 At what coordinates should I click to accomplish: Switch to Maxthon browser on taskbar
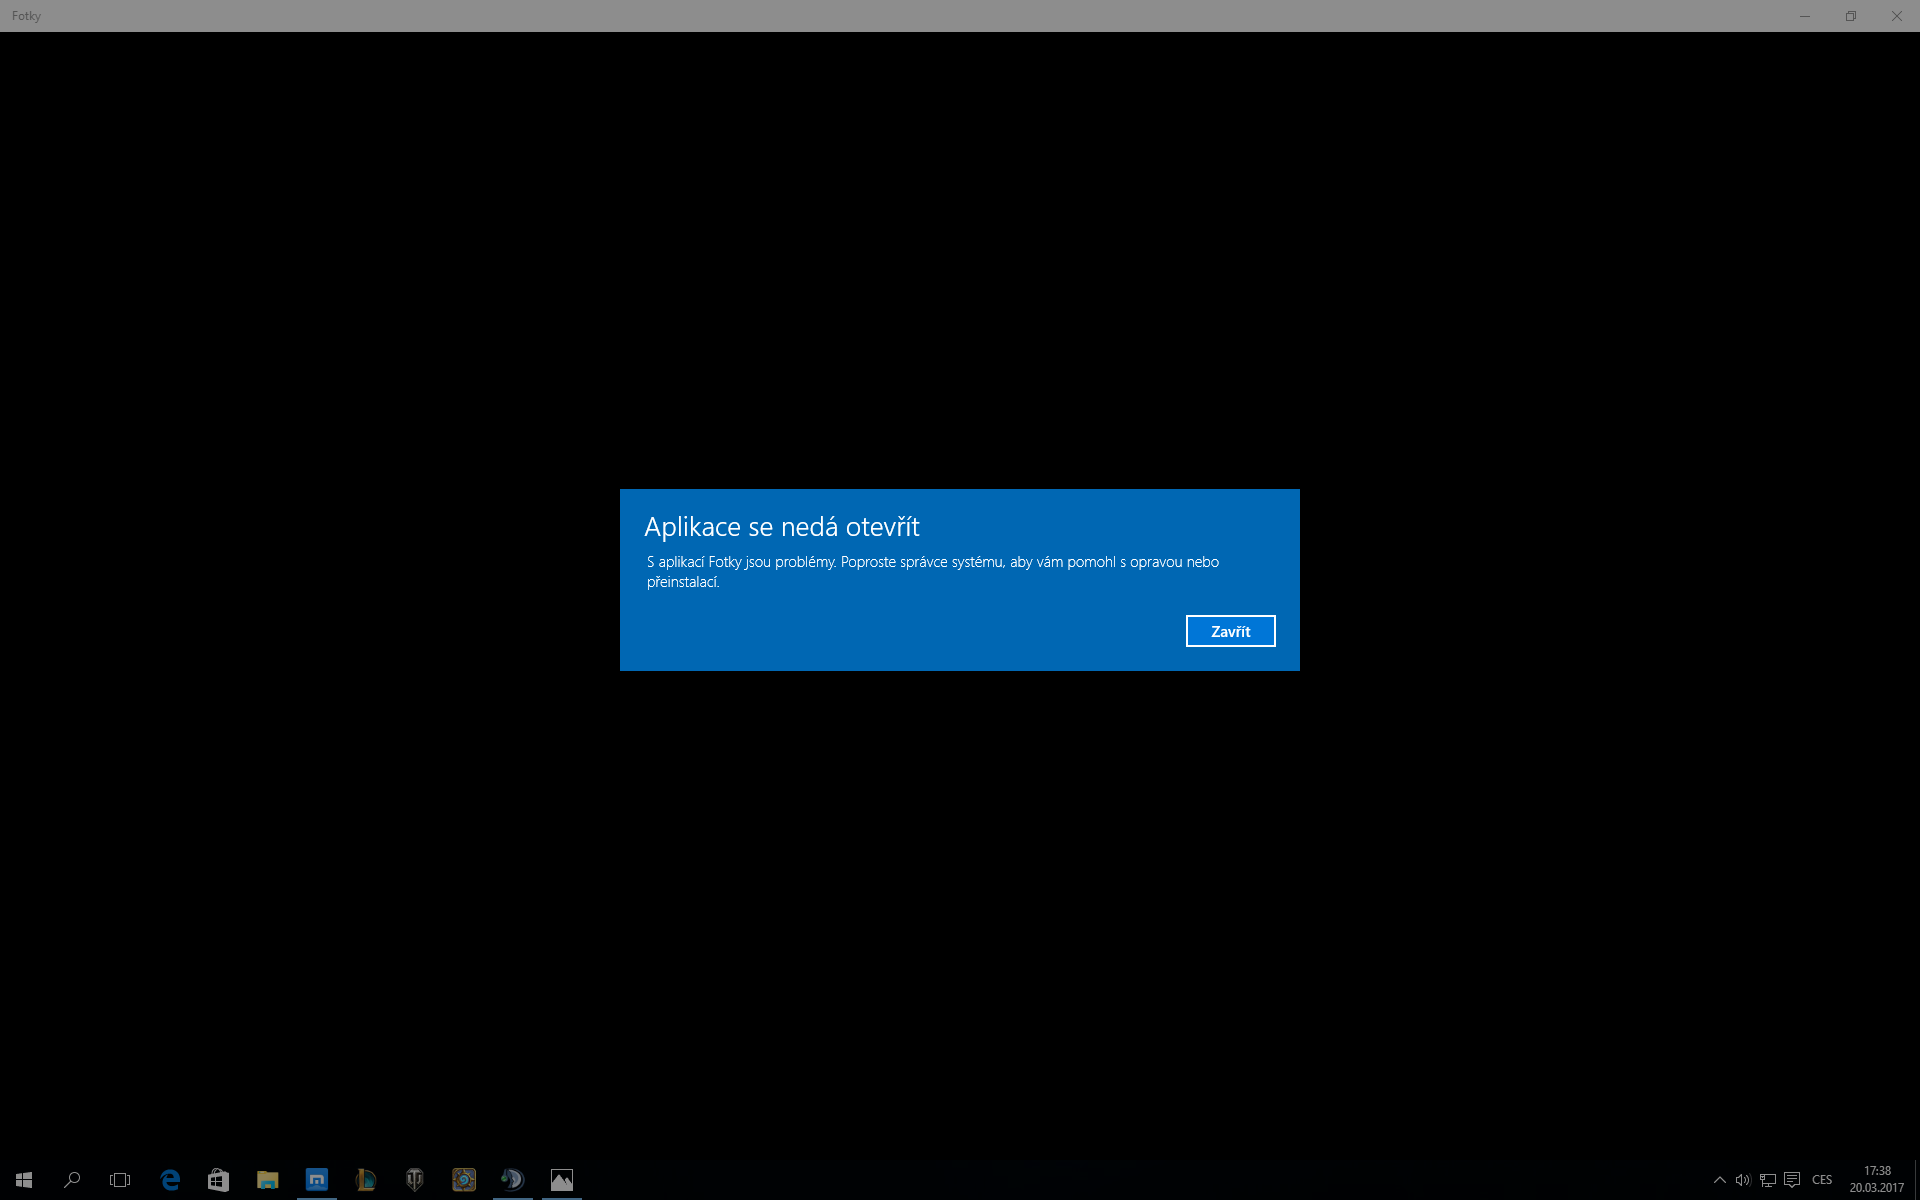pyautogui.click(x=316, y=1180)
